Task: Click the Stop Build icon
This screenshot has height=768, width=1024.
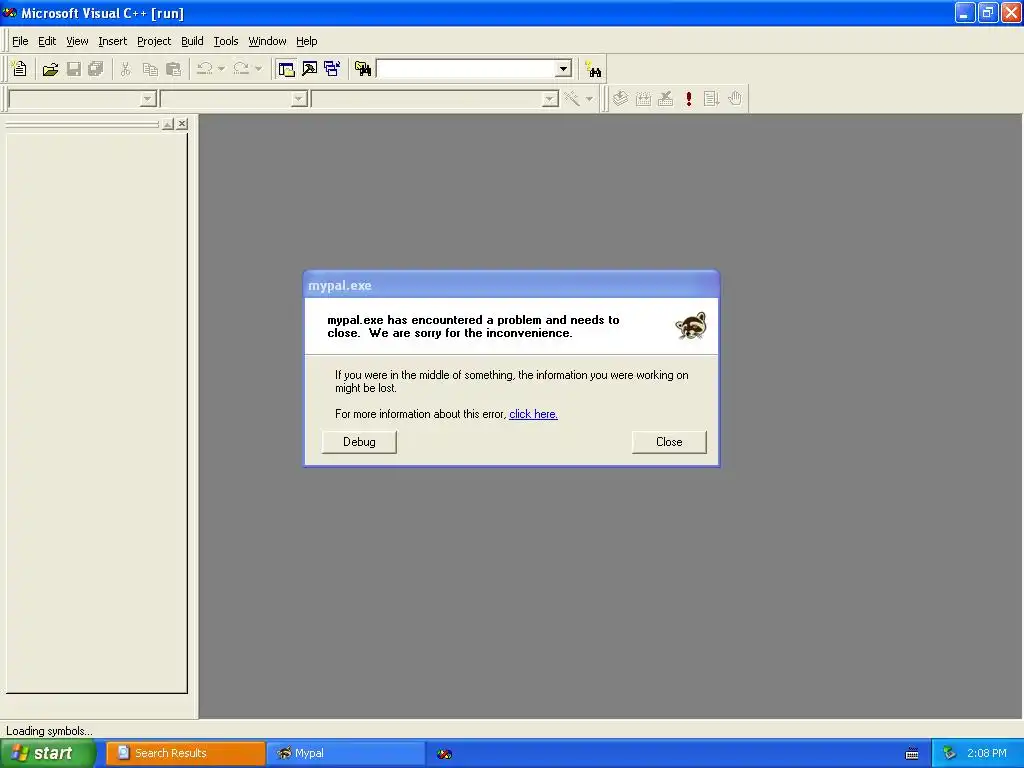Action: click(665, 99)
